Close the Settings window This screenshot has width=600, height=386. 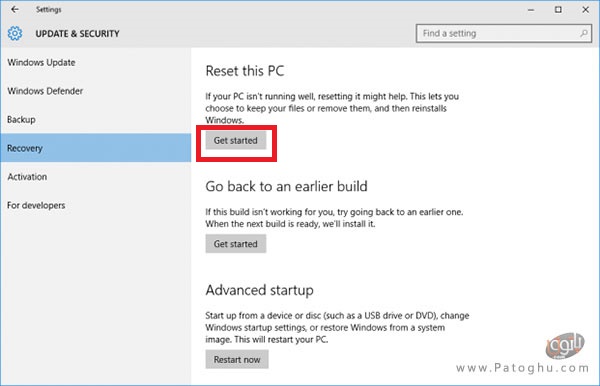(x=585, y=10)
